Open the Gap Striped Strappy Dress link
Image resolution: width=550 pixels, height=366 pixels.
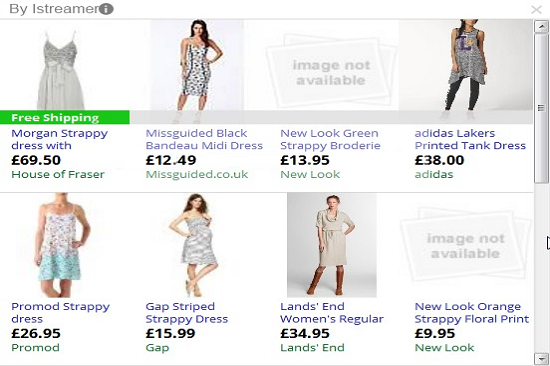tap(187, 313)
